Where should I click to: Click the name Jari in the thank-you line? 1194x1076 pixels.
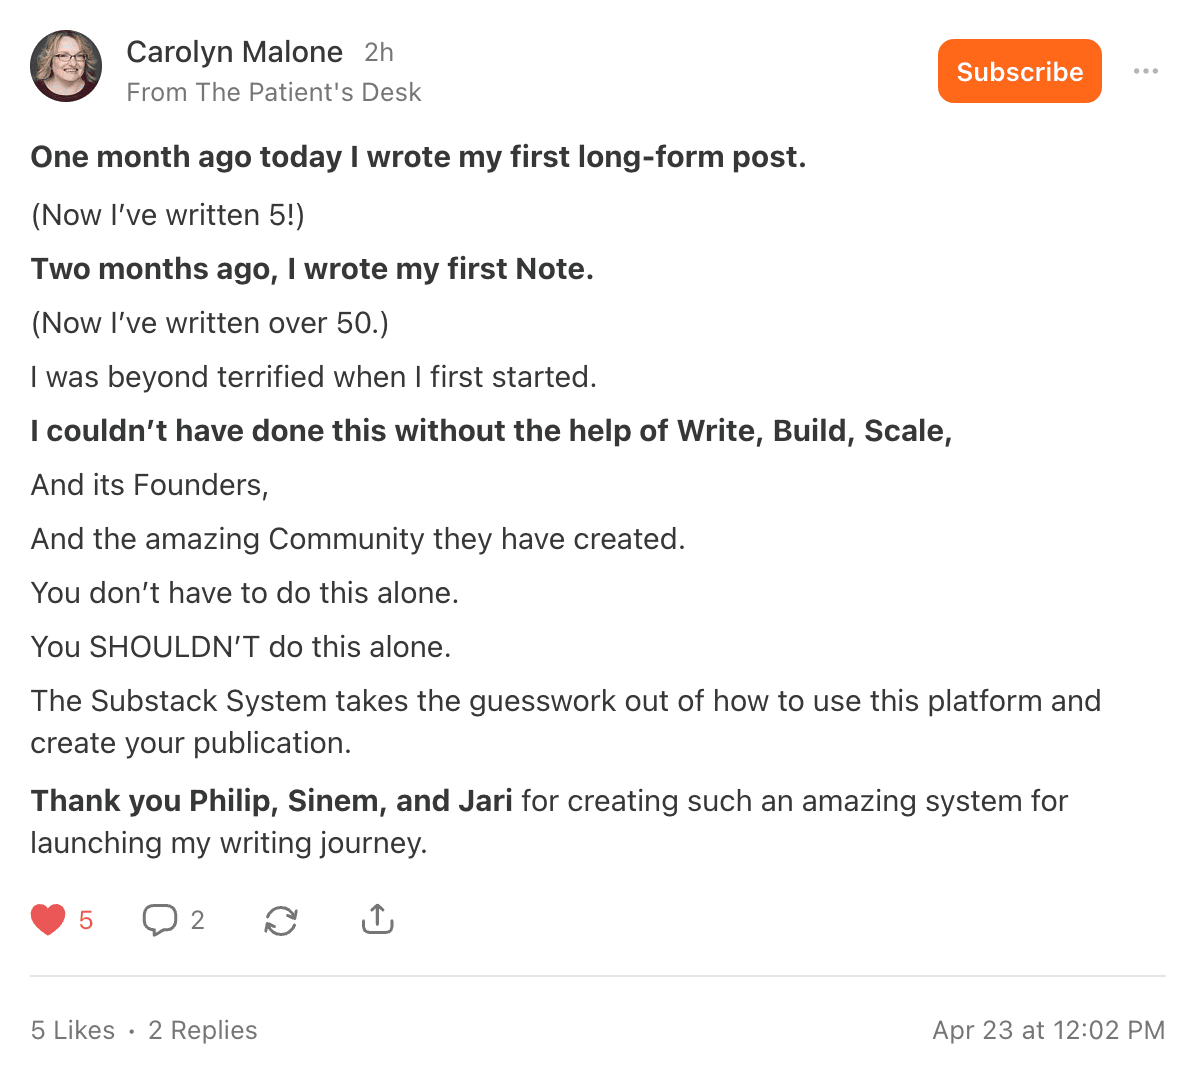485,801
